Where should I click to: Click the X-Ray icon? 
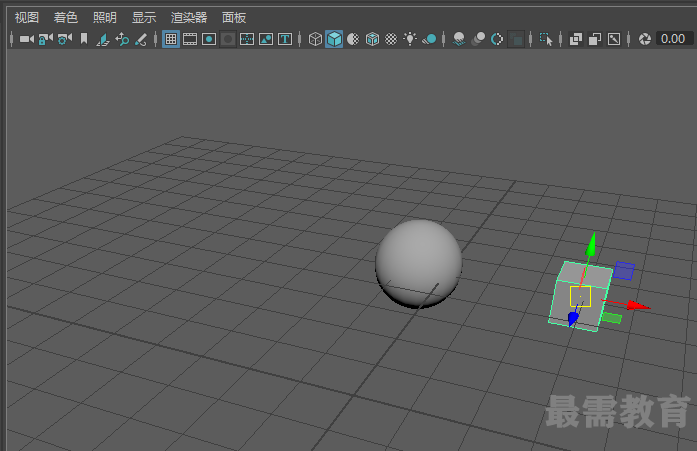click(576, 39)
